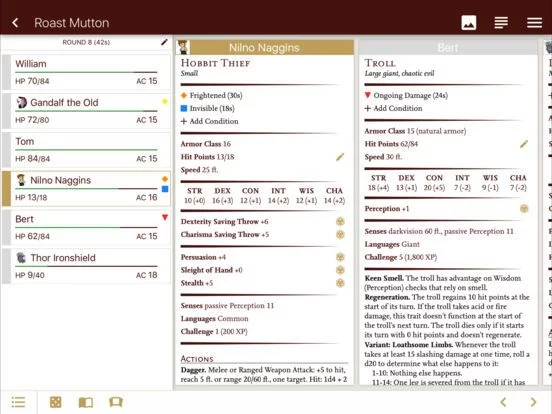Click Nilno's blue square marker in list
The height and width of the screenshot is (414, 552).
coord(164,189)
